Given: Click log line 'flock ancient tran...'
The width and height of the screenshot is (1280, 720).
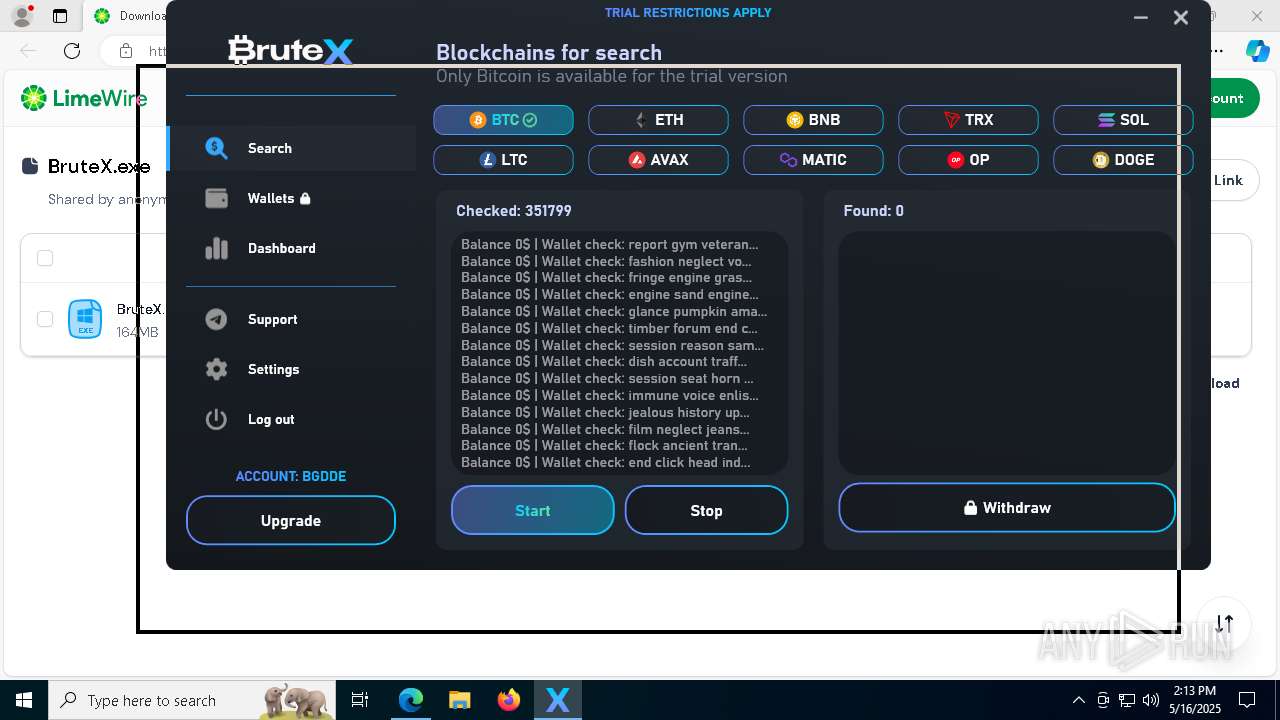Looking at the screenshot, I should pos(604,445).
